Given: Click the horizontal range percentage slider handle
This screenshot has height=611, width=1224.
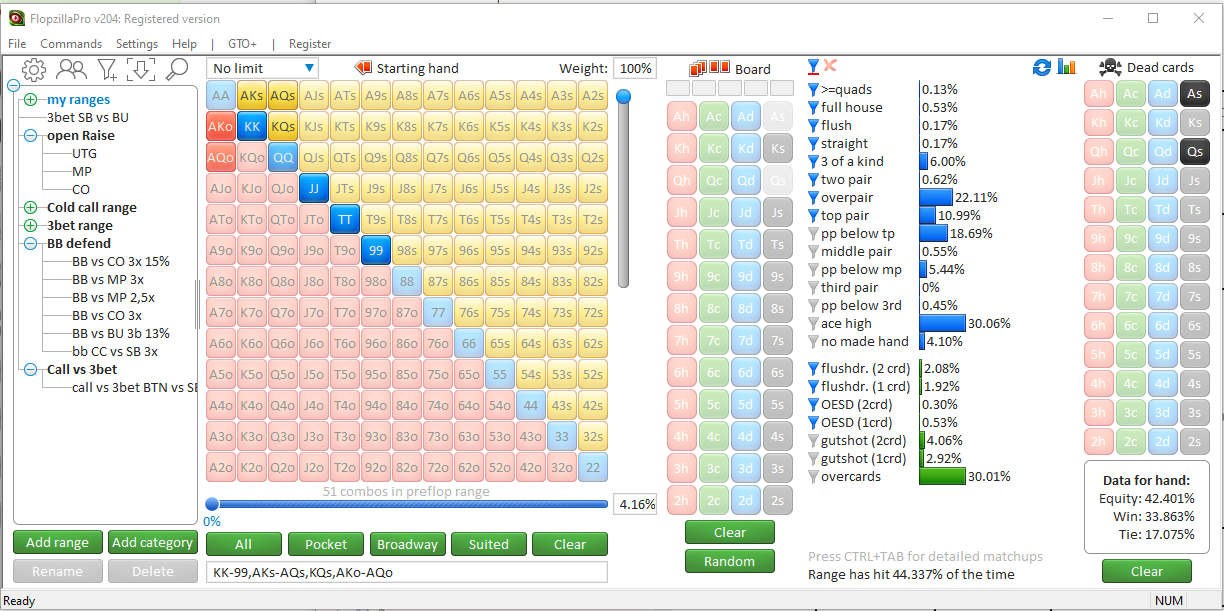Looking at the screenshot, I should [212, 504].
